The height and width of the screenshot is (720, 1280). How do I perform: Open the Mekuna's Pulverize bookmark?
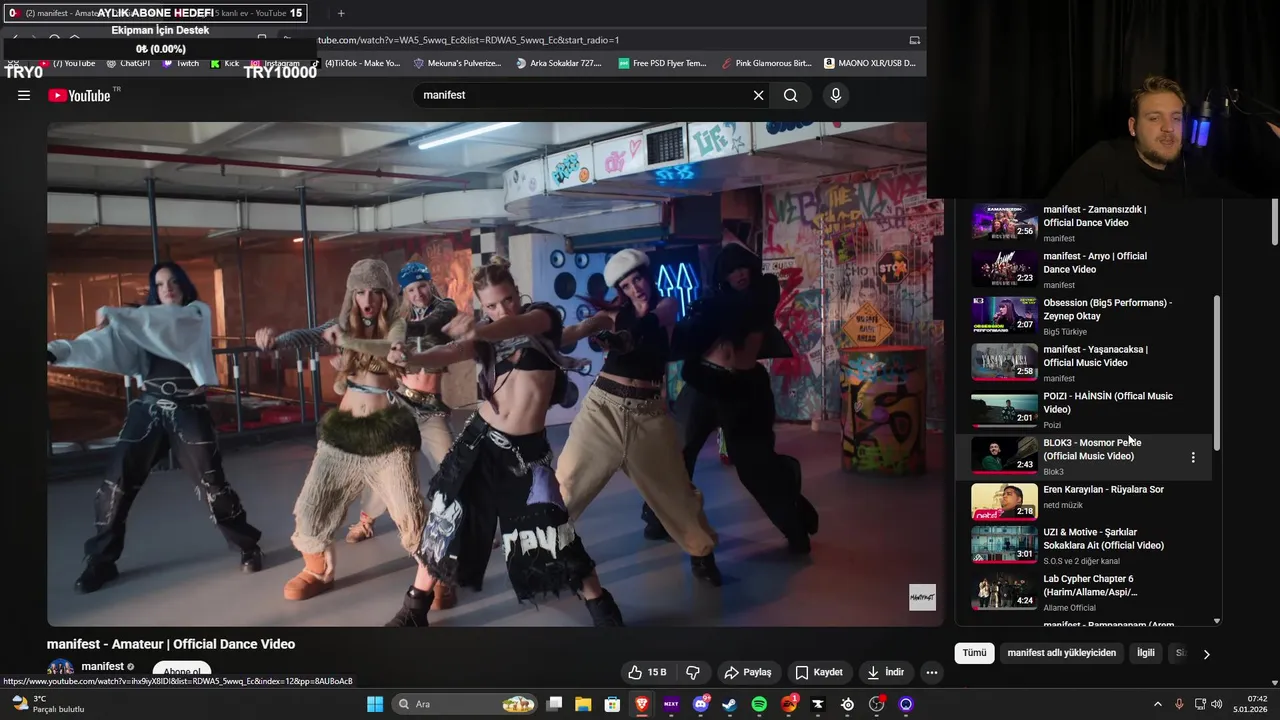click(457, 63)
